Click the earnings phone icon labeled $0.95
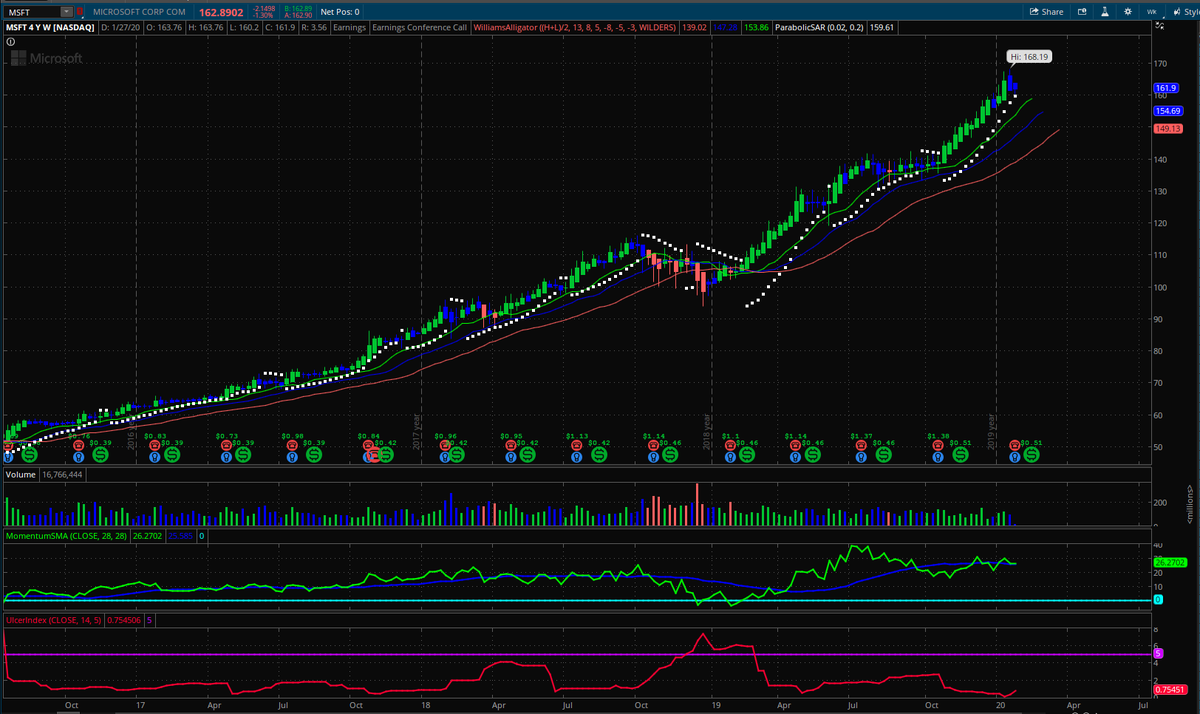This screenshot has width=1200, height=714. 510,446
